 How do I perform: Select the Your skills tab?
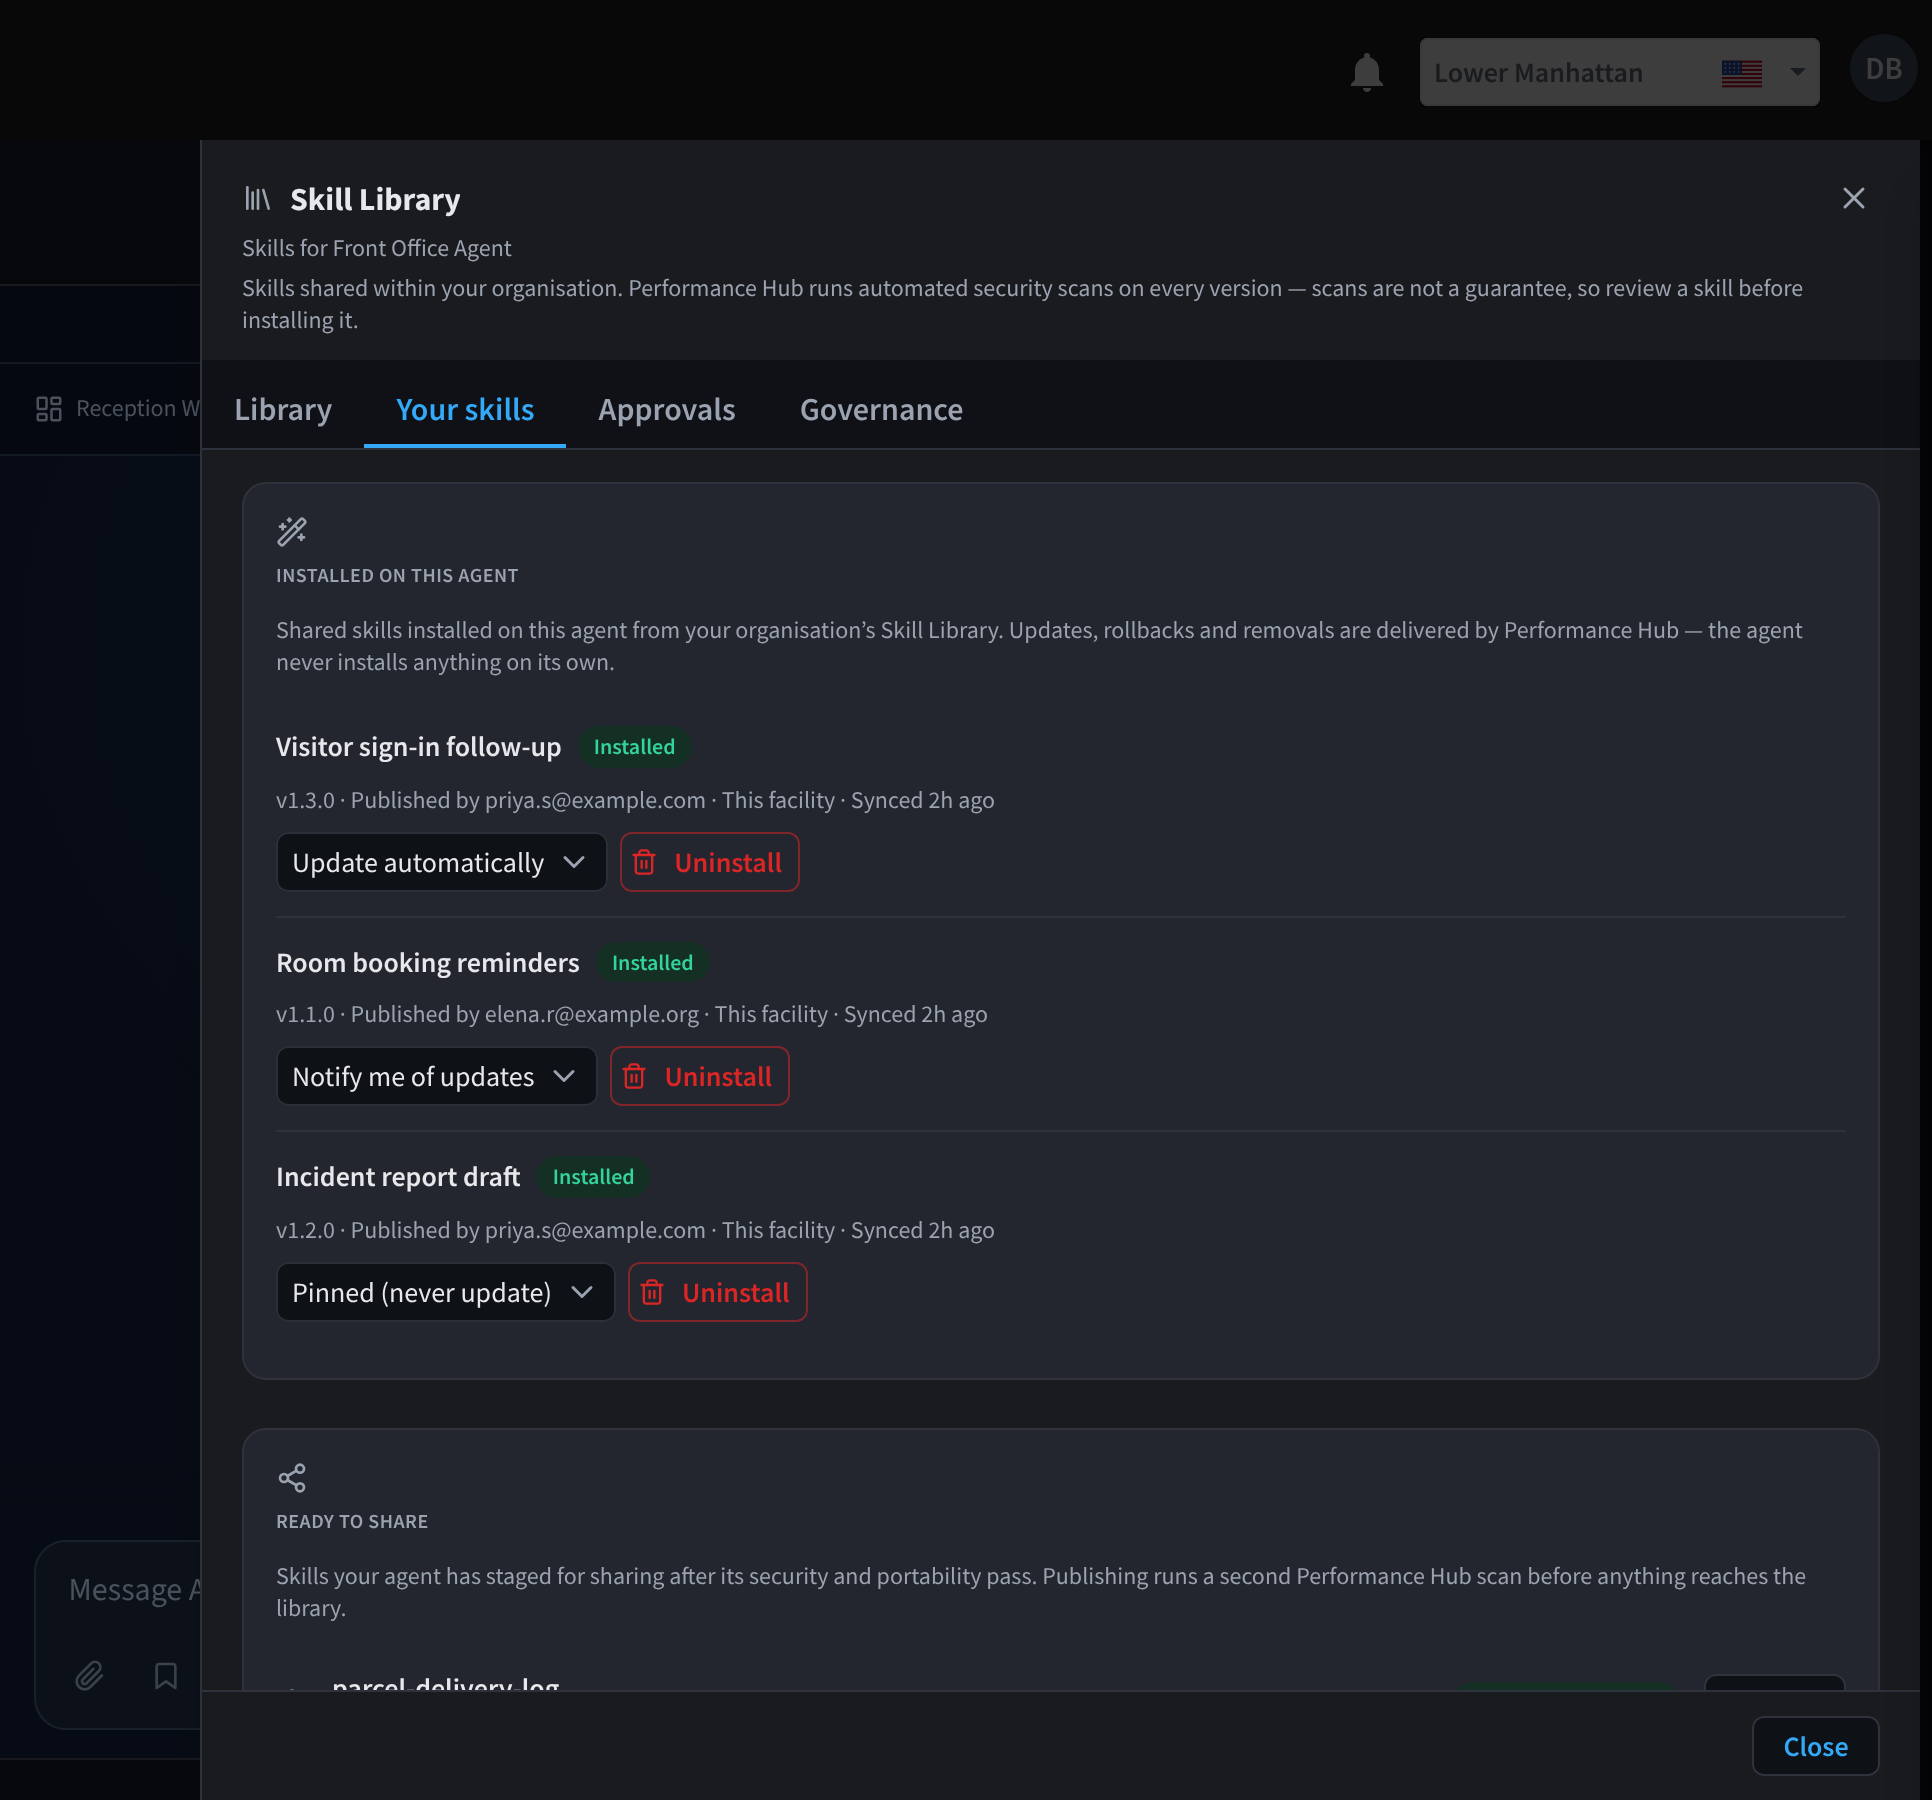coord(465,409)
